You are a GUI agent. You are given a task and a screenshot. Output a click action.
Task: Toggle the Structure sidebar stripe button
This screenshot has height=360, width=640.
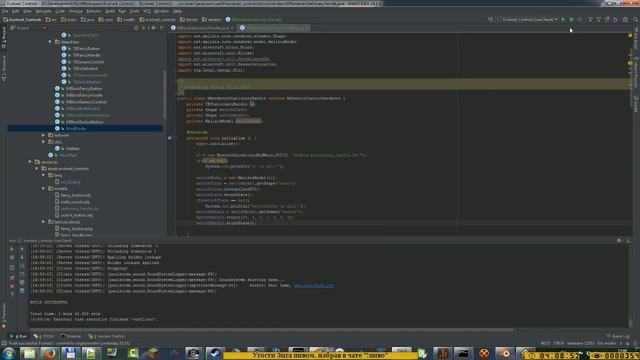point(4,69)
